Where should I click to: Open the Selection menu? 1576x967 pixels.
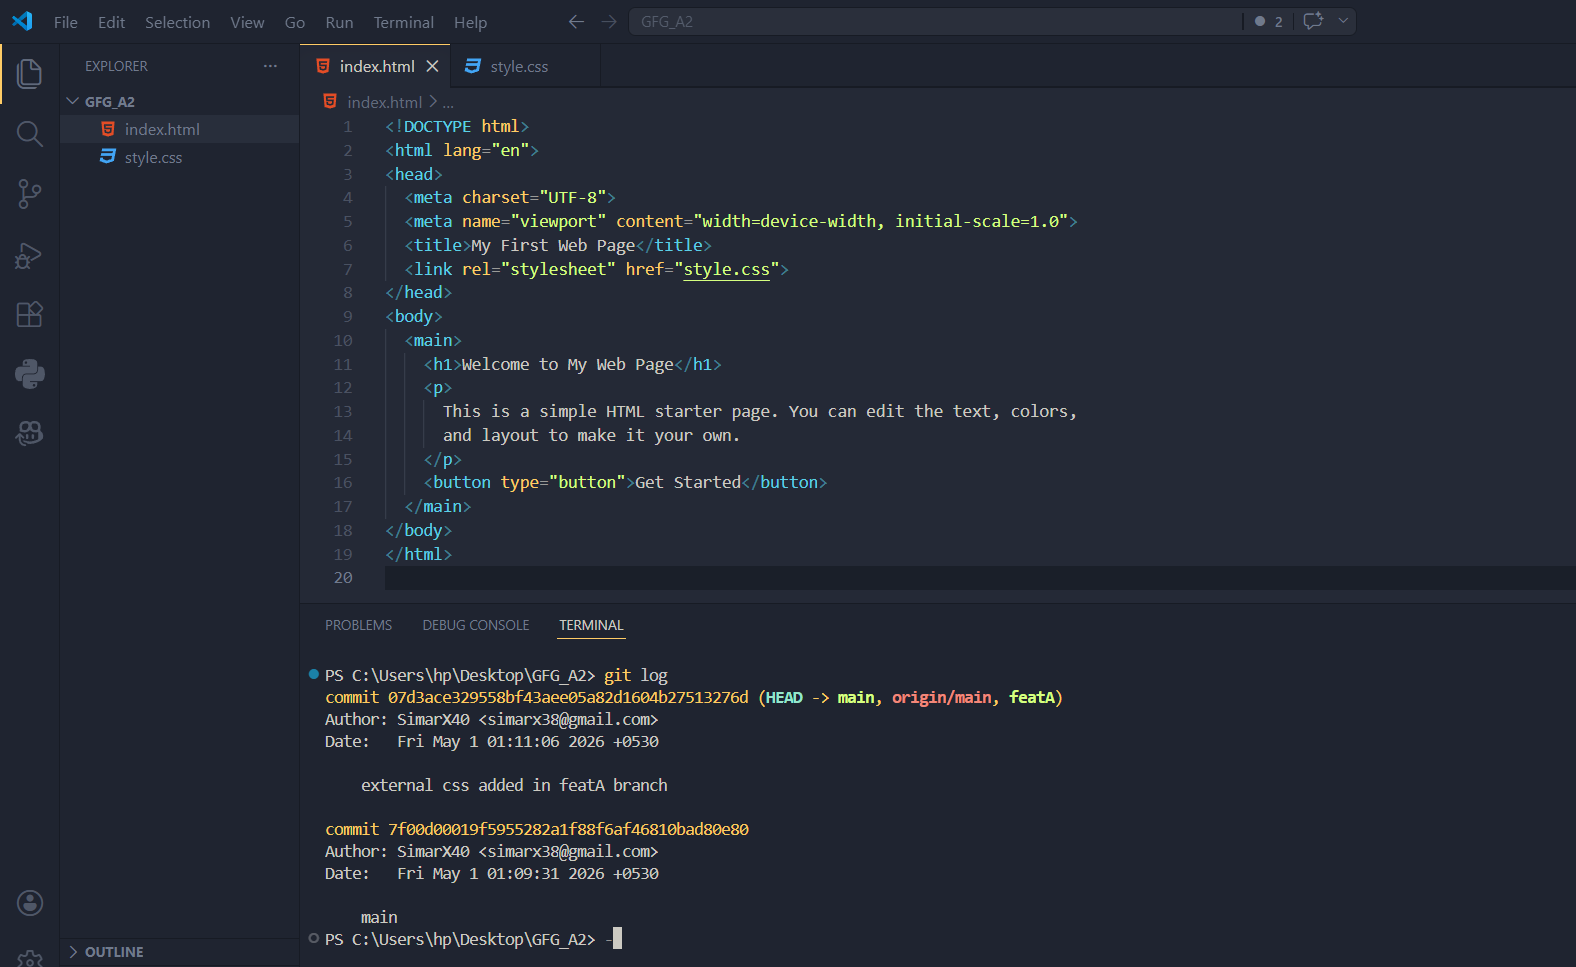tap(177, 22)
